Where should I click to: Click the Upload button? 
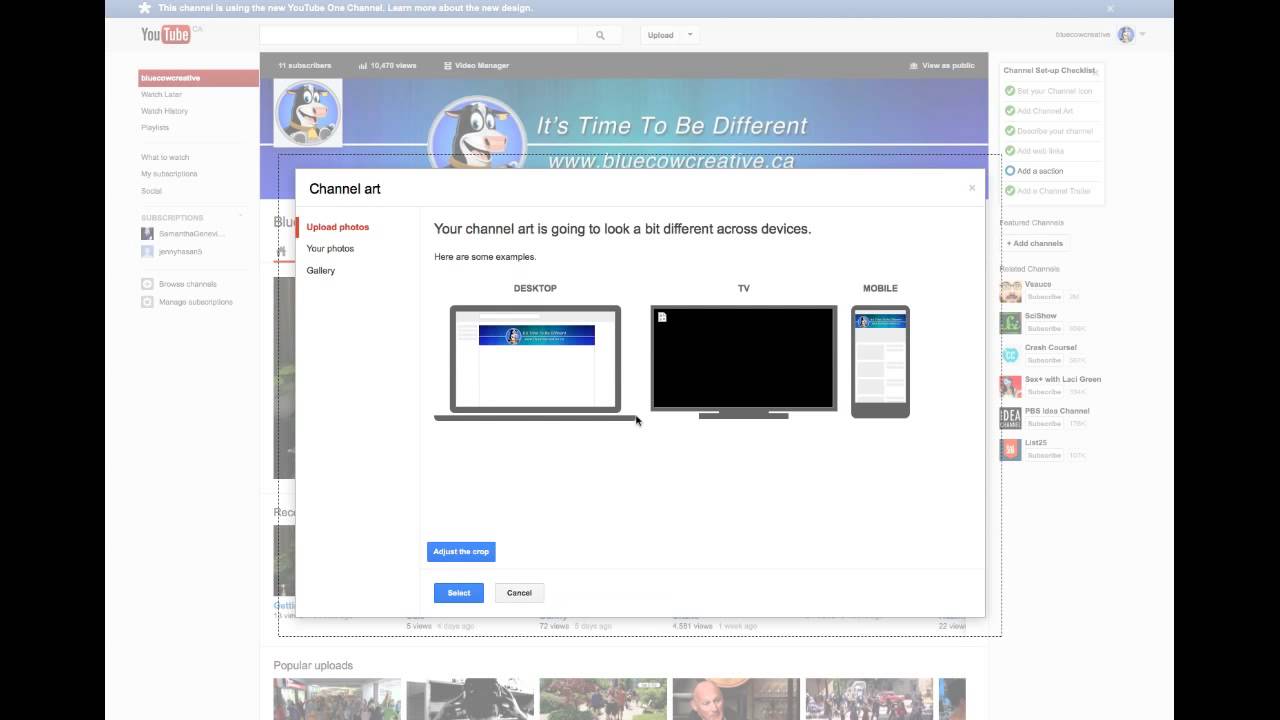pyautogui.click(x=660, y=35)
